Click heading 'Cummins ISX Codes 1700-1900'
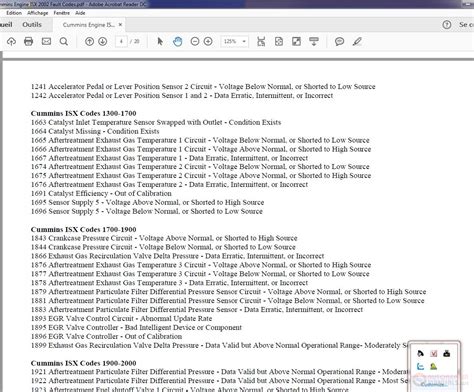 click(x=84, y=229)
